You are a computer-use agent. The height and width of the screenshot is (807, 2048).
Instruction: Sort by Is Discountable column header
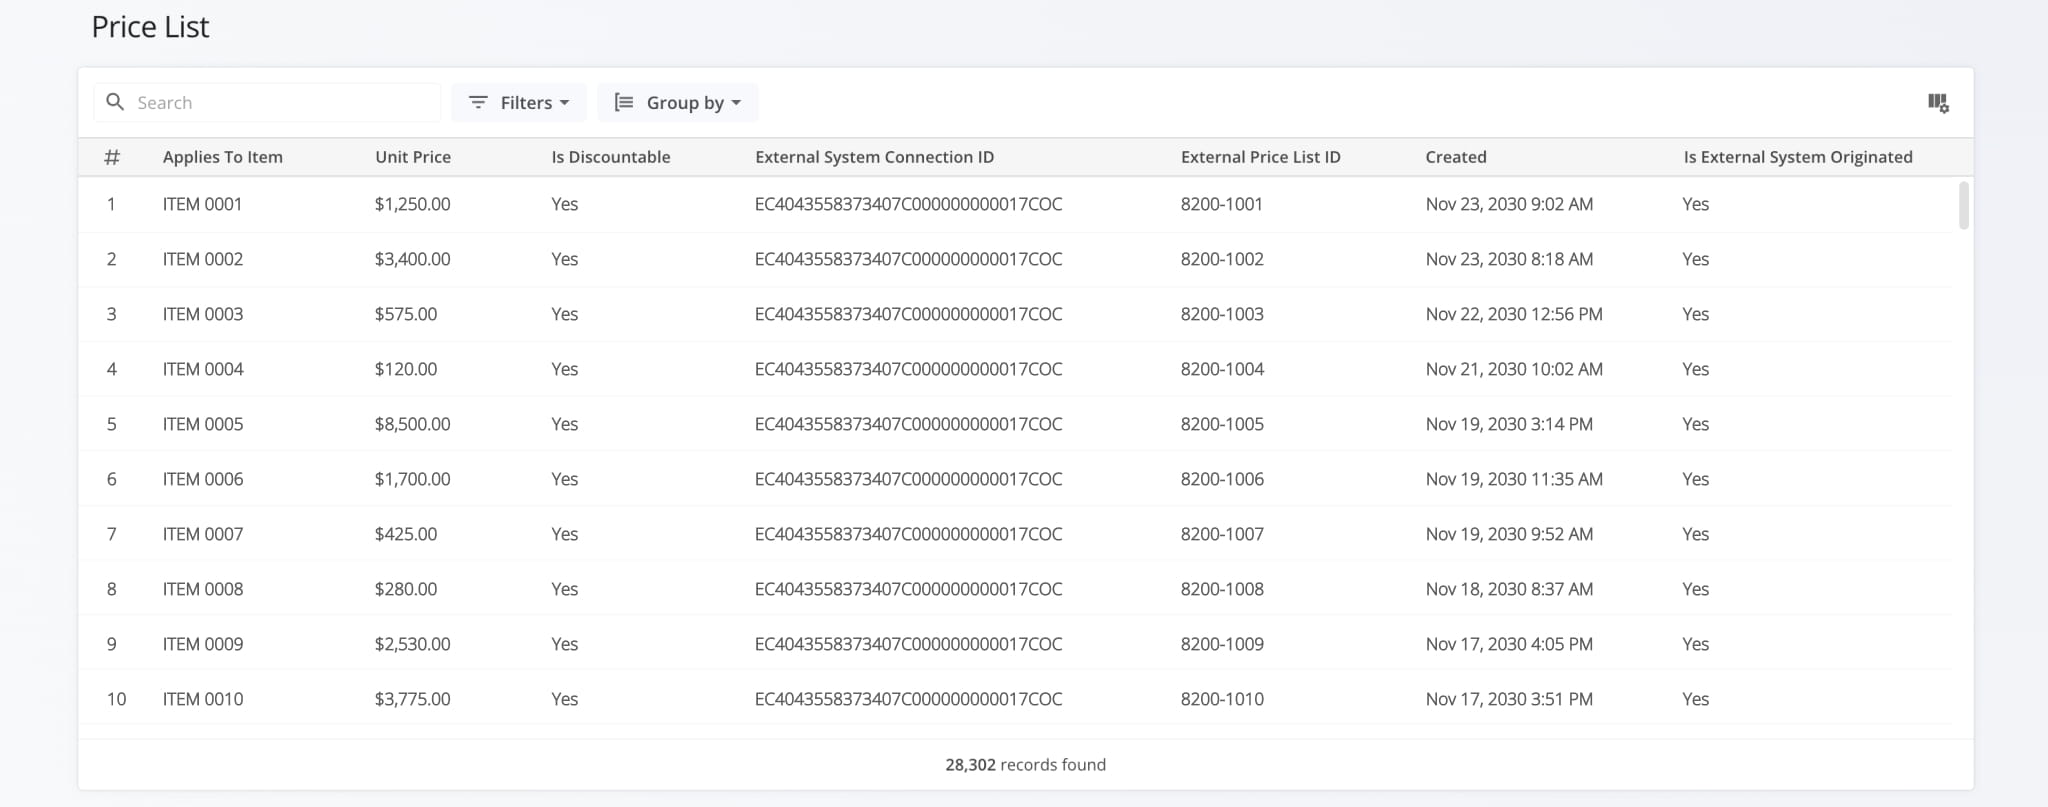click(x=610, y=157)
